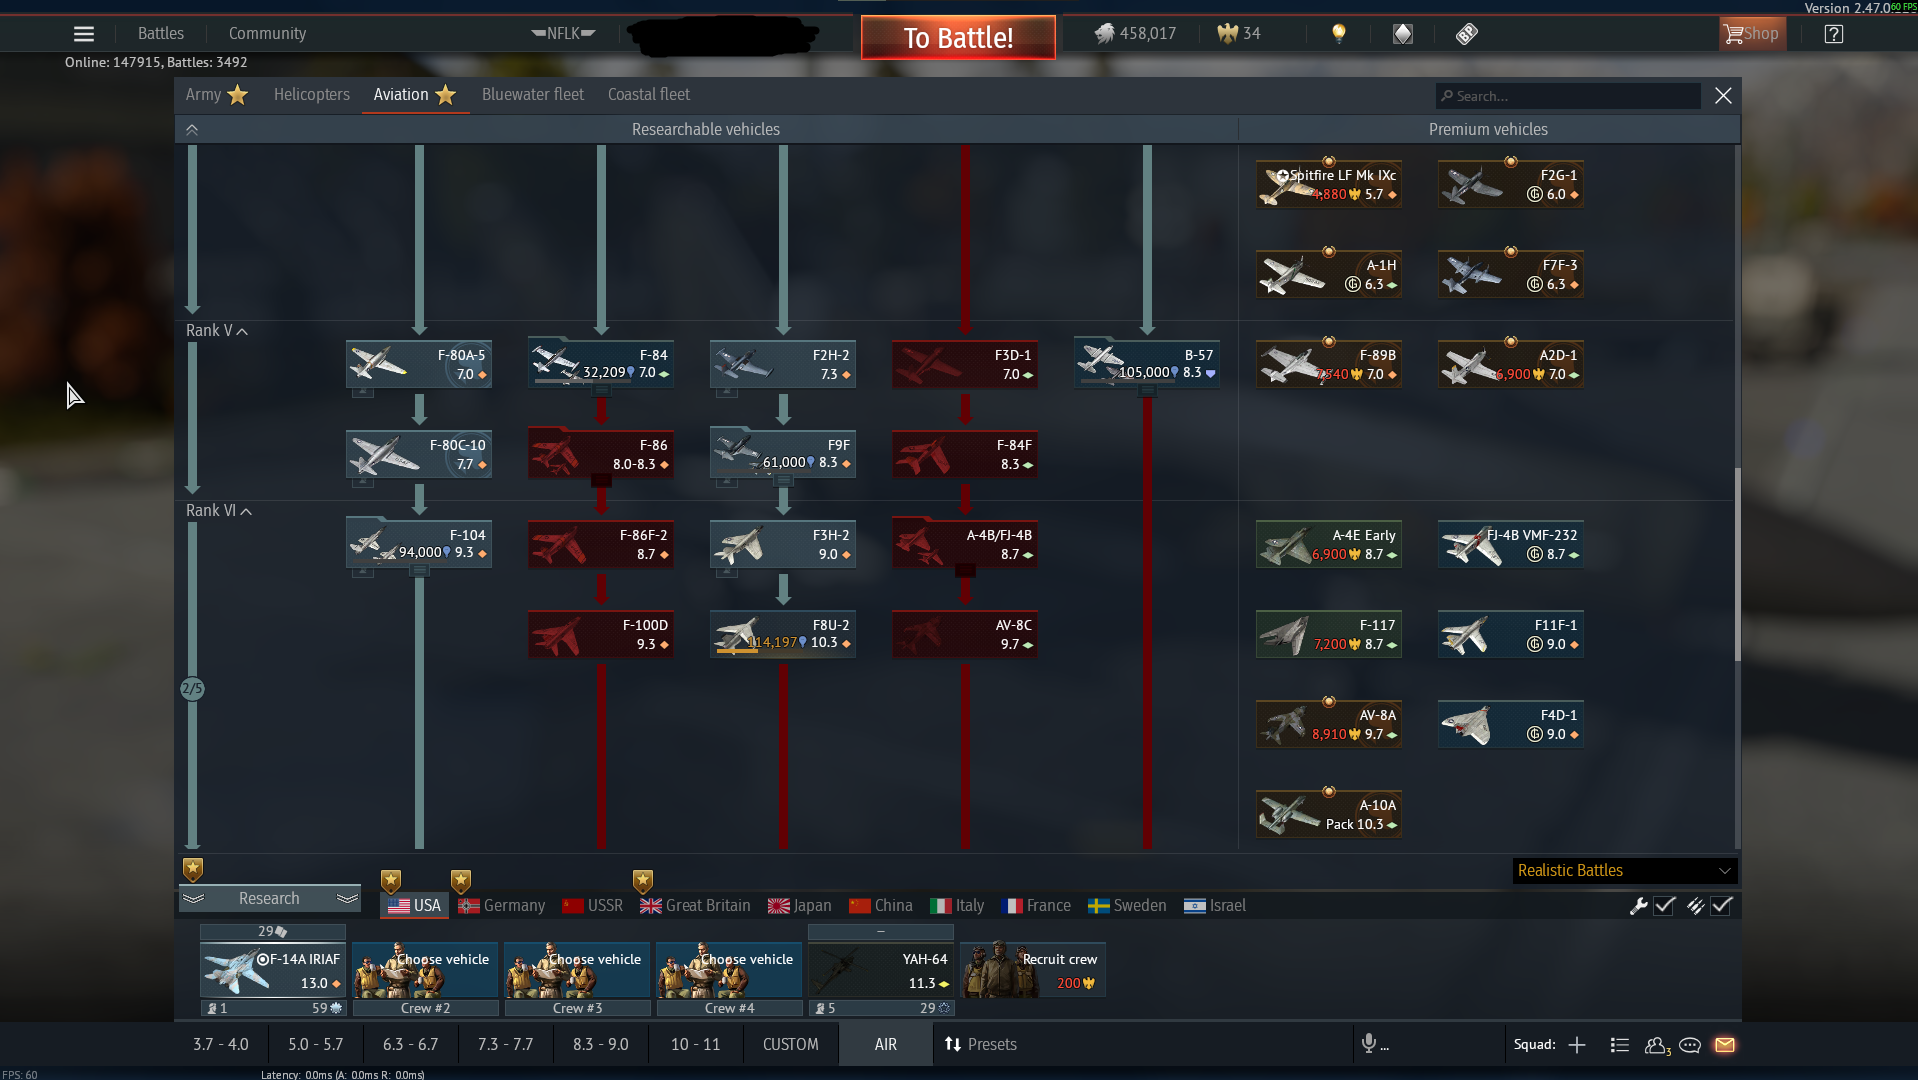Switch to the Bluewater fleet tab
1918x1080 pixels.
click(532, 95)
